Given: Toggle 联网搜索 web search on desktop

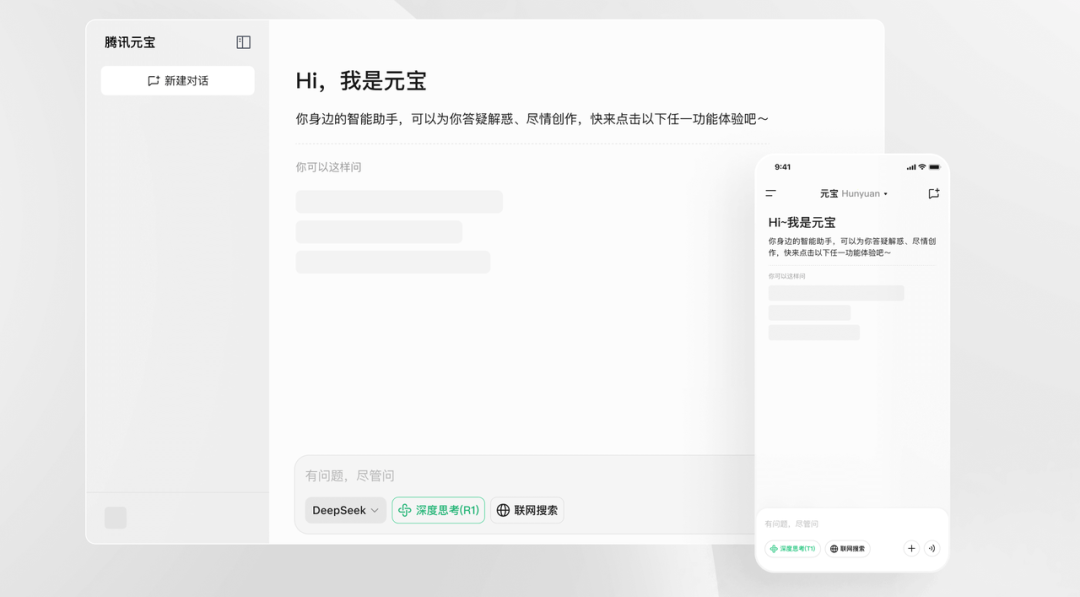Looking at the screenshot, I should [x=527, y=510].
